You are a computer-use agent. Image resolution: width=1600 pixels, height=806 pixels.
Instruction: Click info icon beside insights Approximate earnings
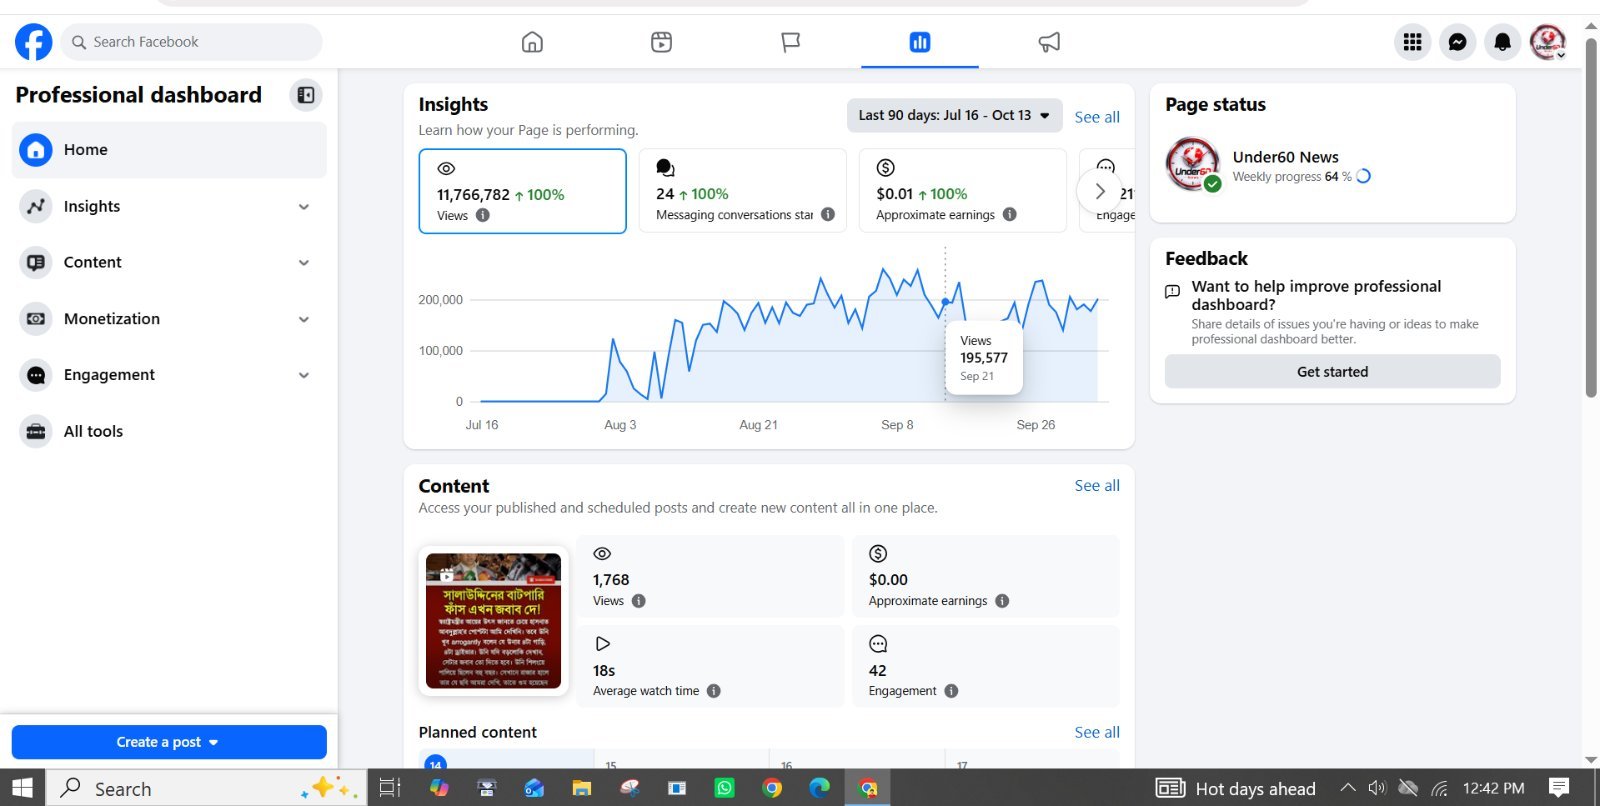pyautogui.click(x=1010, y=214)
